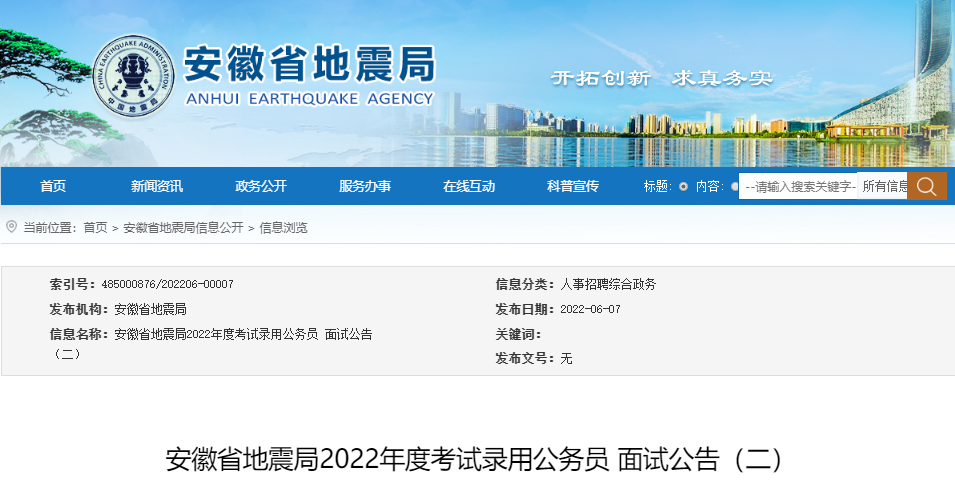Open the 在线互动 menu item

tap(469, 186)
